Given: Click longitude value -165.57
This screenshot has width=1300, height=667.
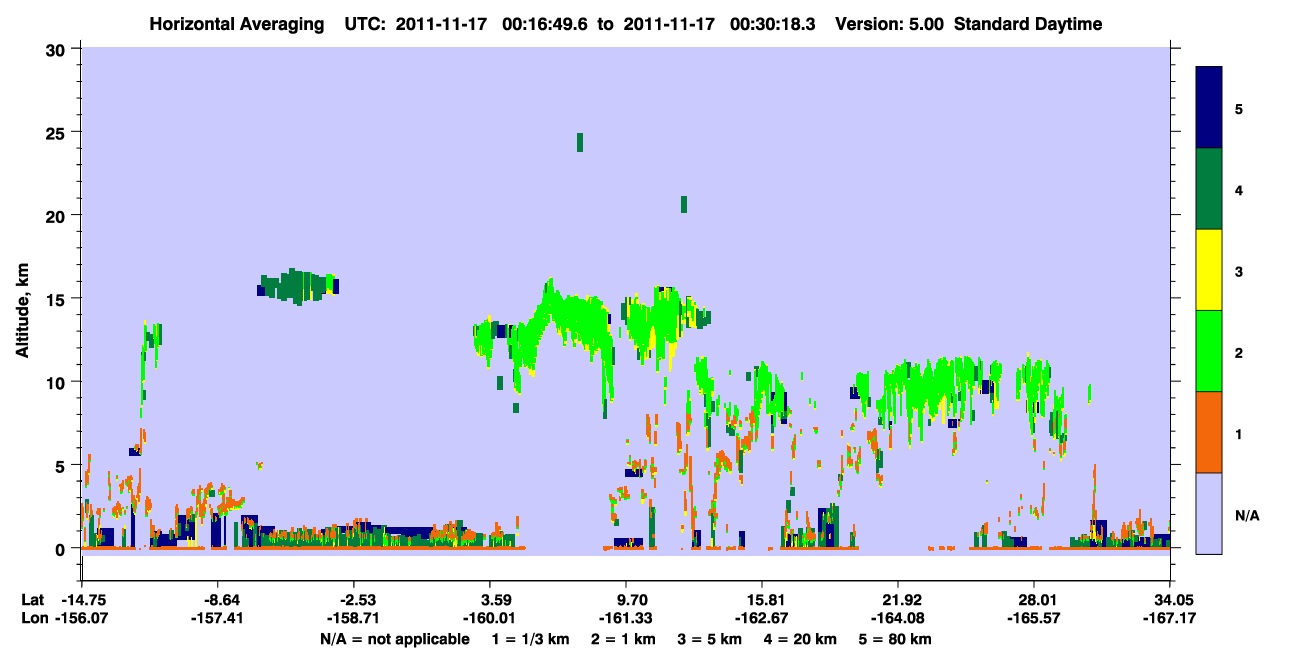Looking at the screenshot, I should pos(1034,618).
